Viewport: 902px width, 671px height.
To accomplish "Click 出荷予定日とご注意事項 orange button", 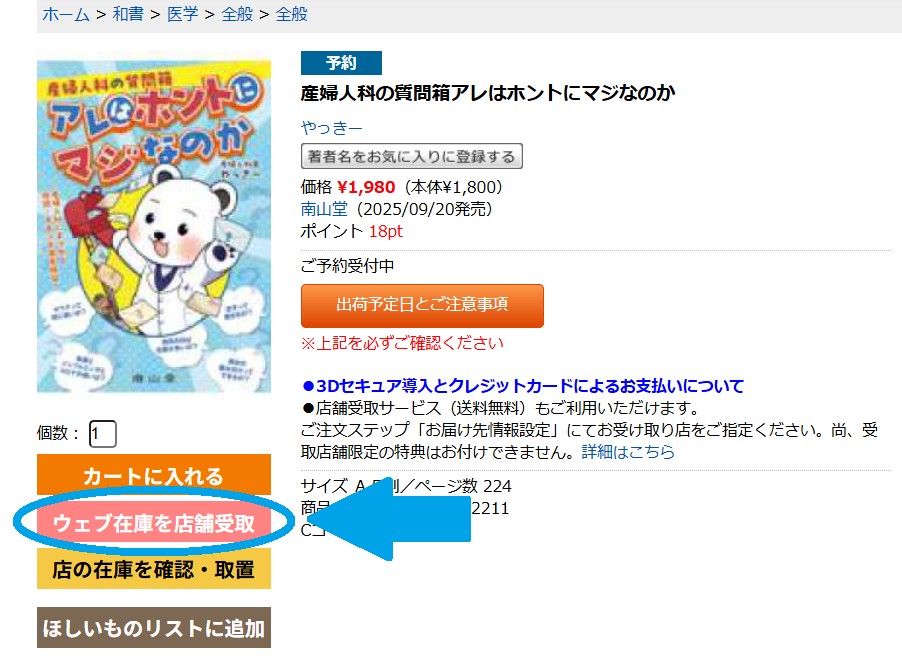I will click(422, 305).
